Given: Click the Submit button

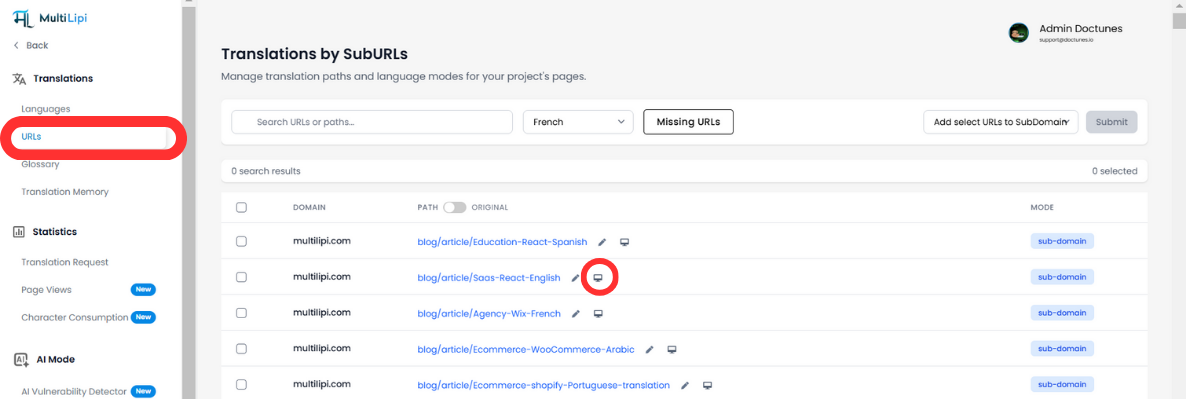Looking at the screenshot, I should coord(1111,122).
